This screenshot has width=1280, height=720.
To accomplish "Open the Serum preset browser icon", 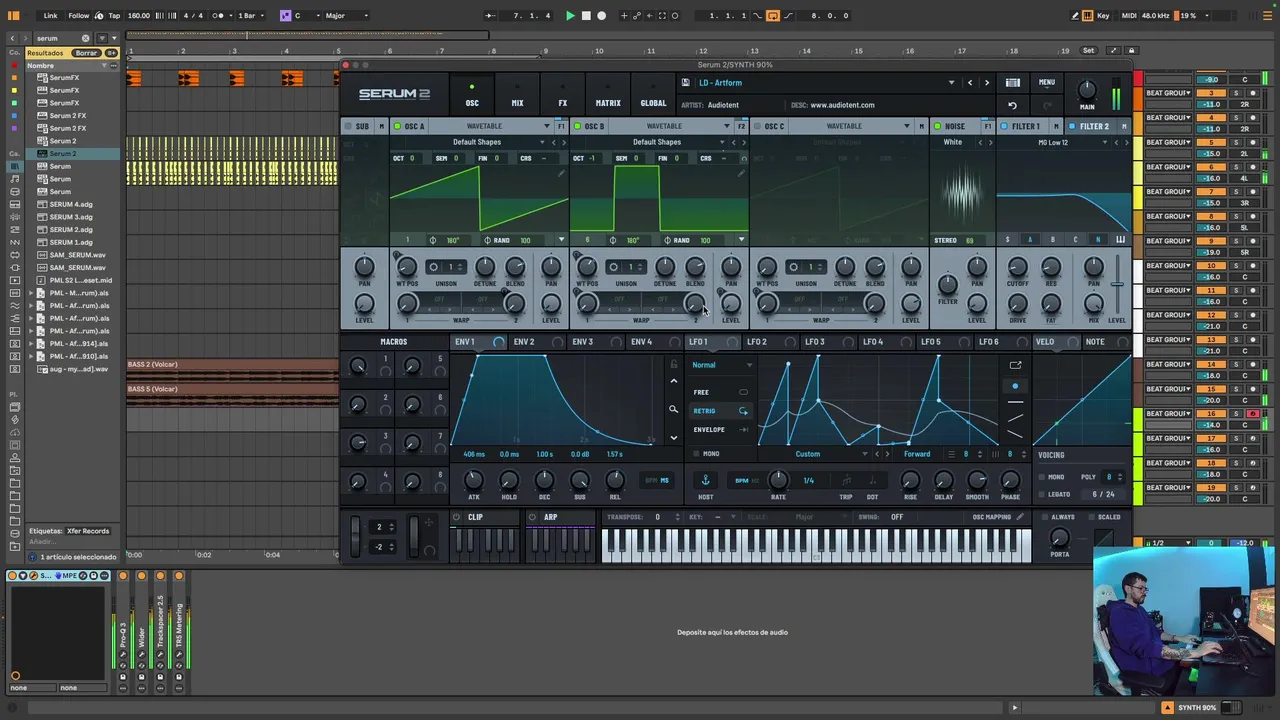I will click(x=1013, y=83).
